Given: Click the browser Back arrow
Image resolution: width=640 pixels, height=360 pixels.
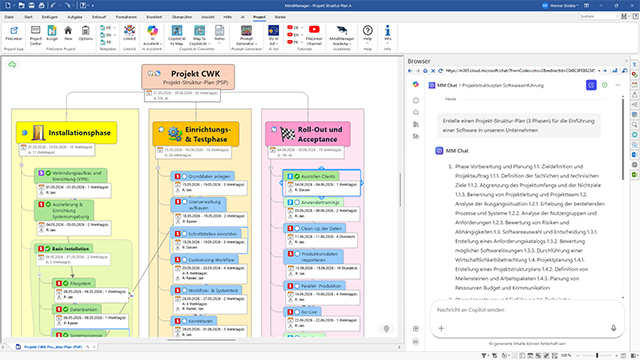Looking at the screenshot, I should (x=410, y=71).
